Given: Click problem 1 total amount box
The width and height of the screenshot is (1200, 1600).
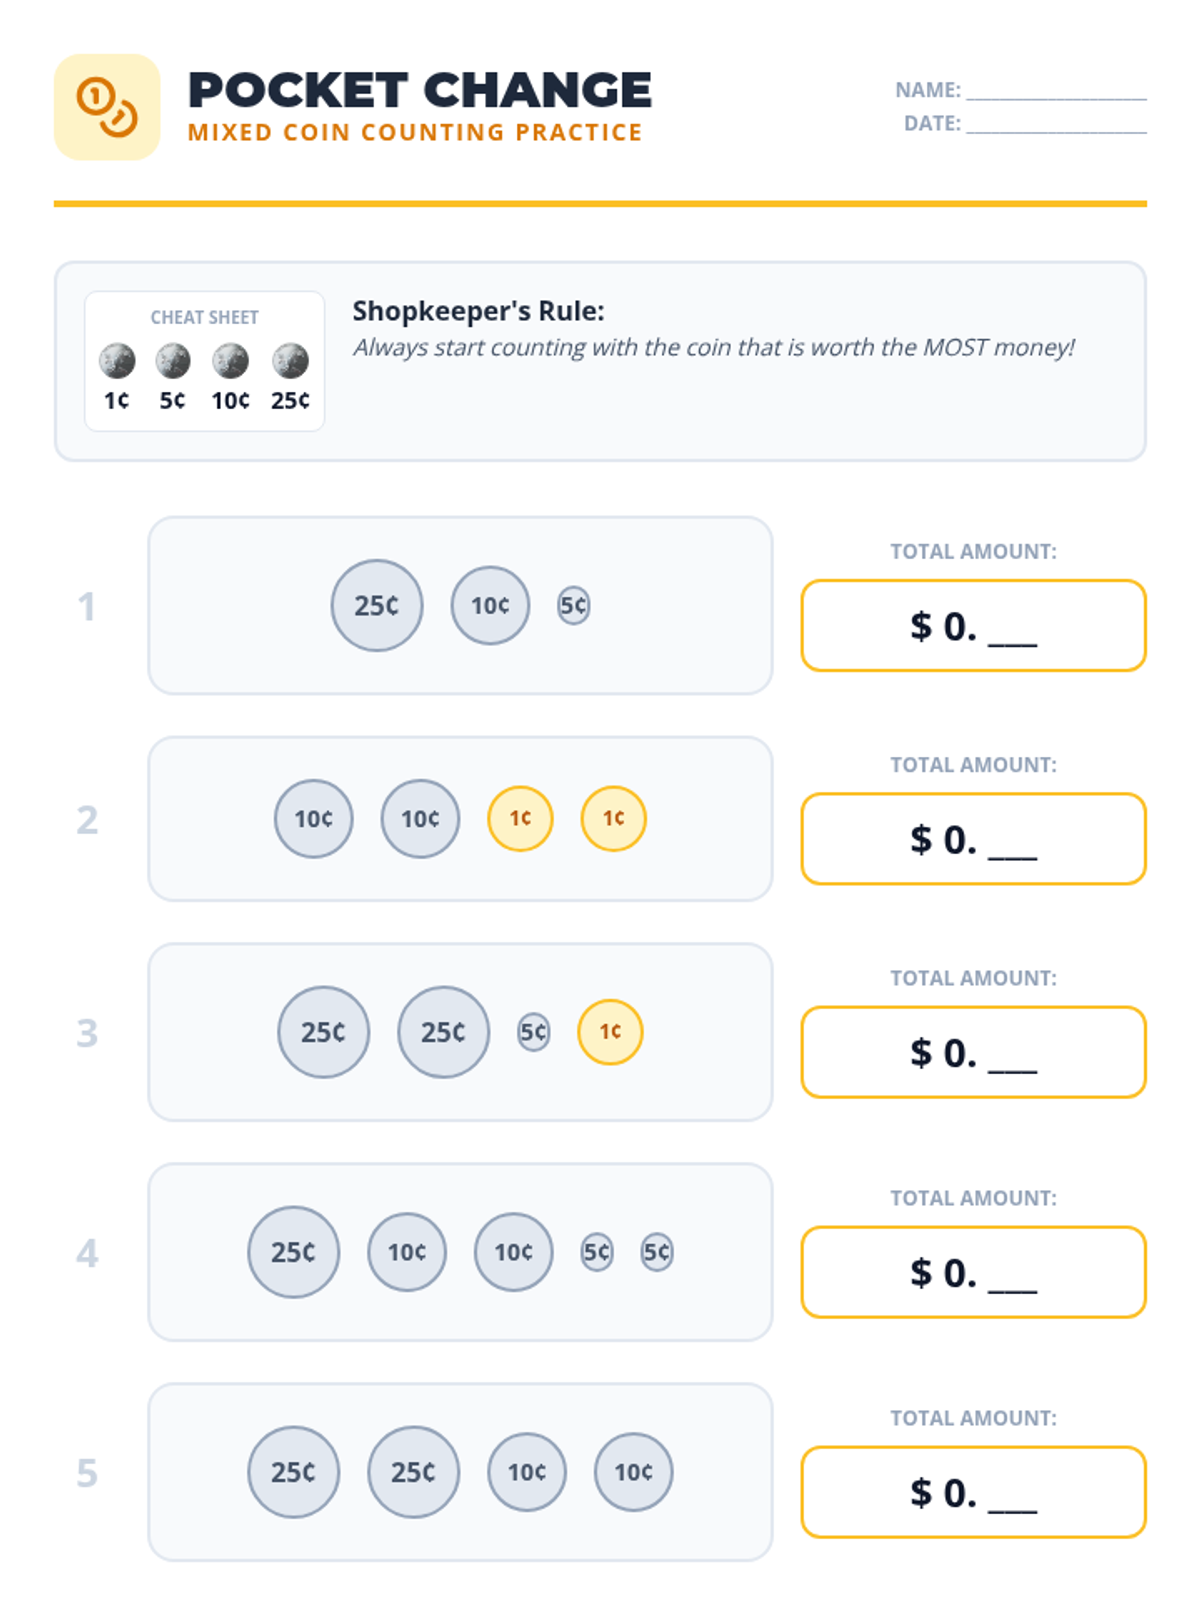Looking at the screenshot, I should coord(973,625).
